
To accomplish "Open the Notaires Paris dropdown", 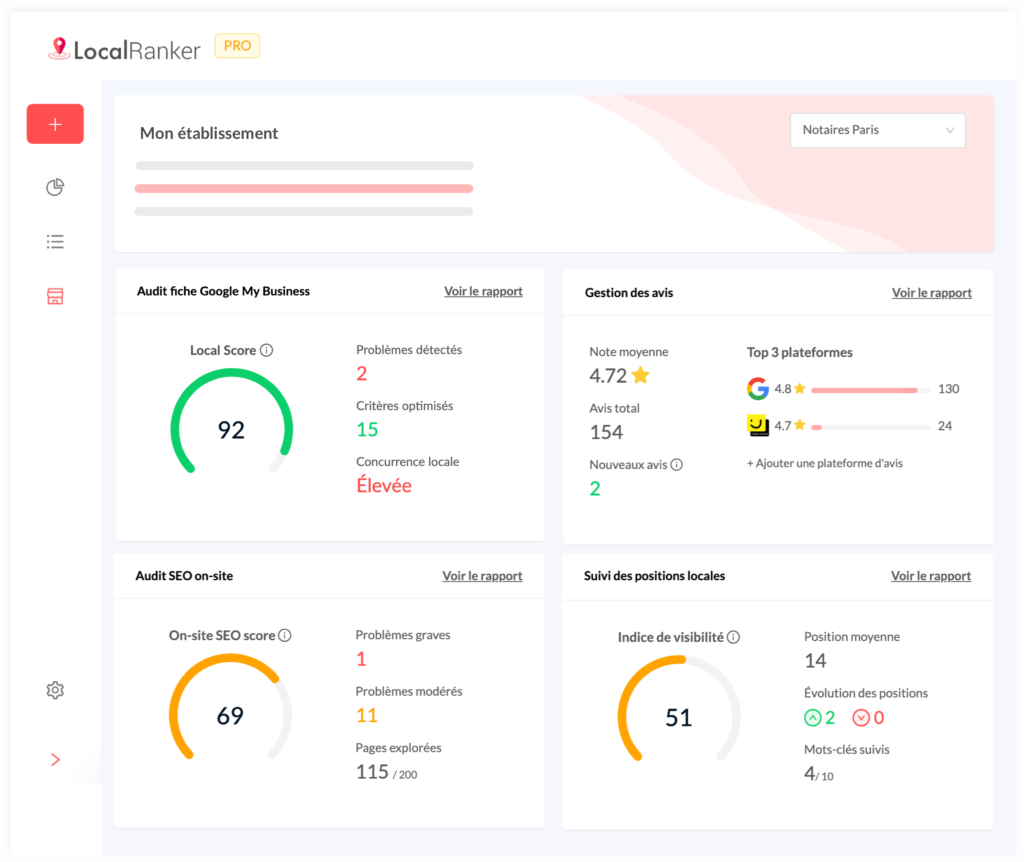I will pos(877,130).
